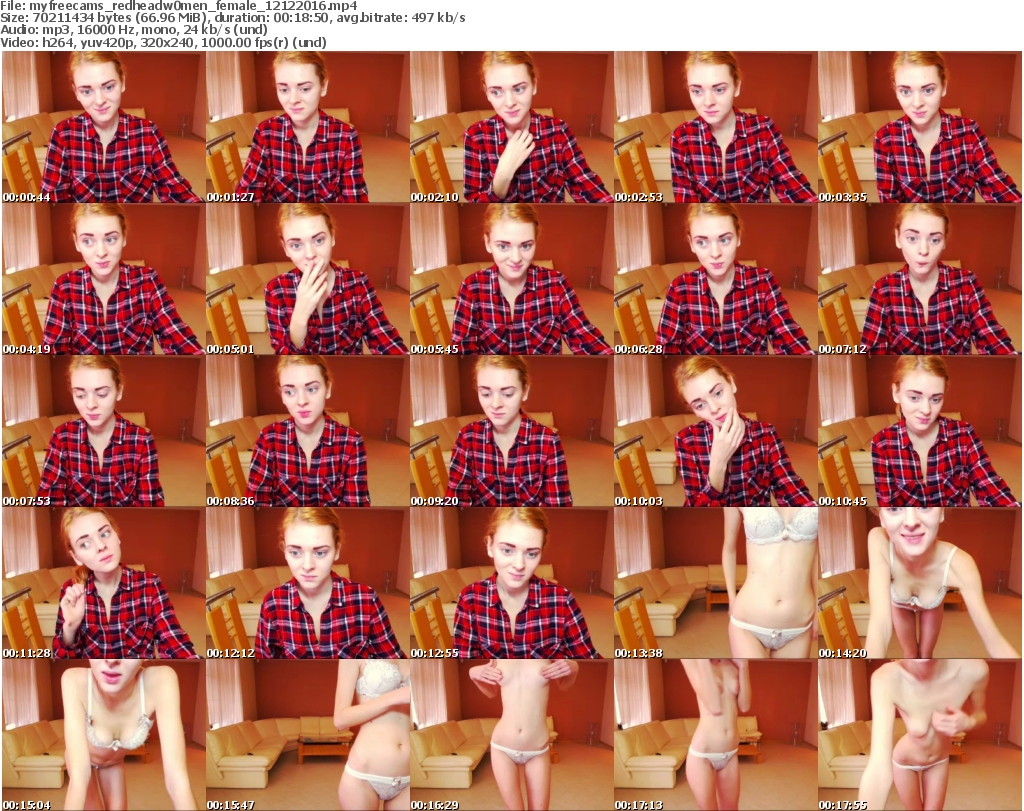Choose the frame labeled 00:02:53
The image size is (1024, 811).
(x=715, y=127)
